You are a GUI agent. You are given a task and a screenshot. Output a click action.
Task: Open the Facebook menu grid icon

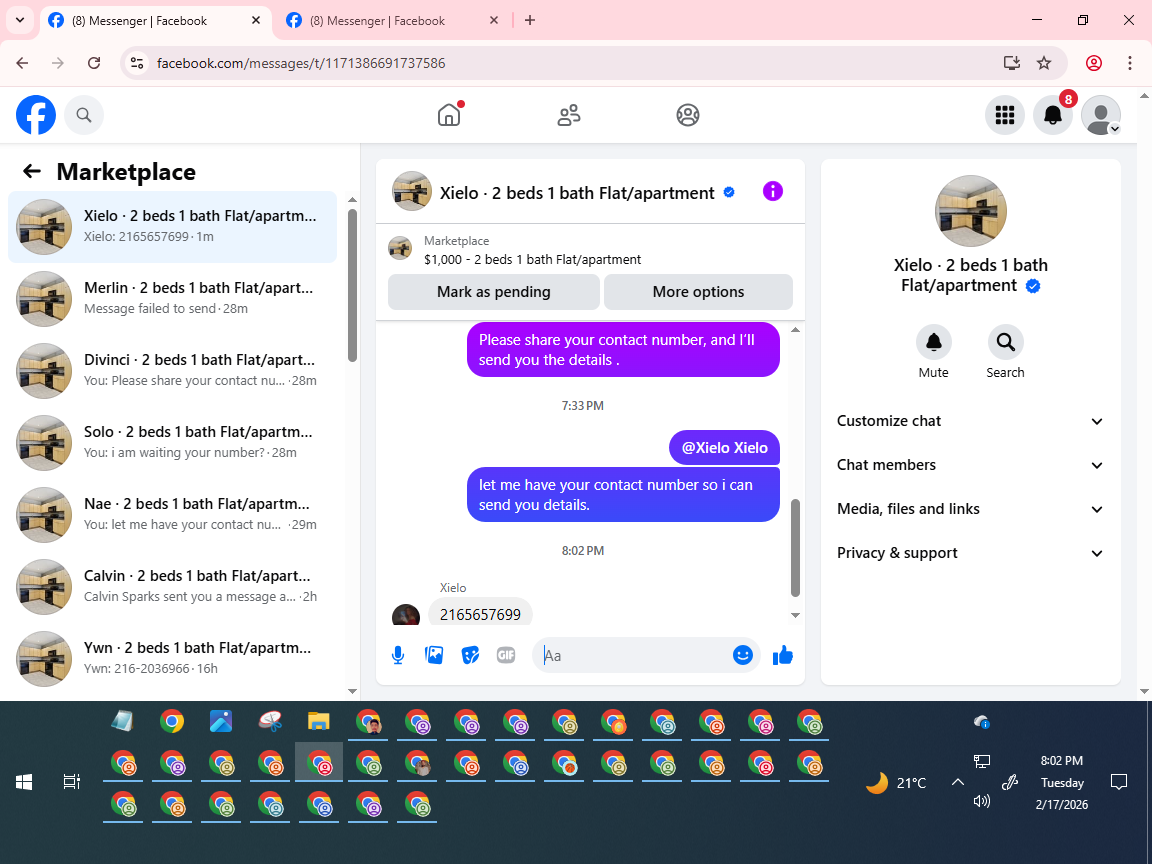1004,115
